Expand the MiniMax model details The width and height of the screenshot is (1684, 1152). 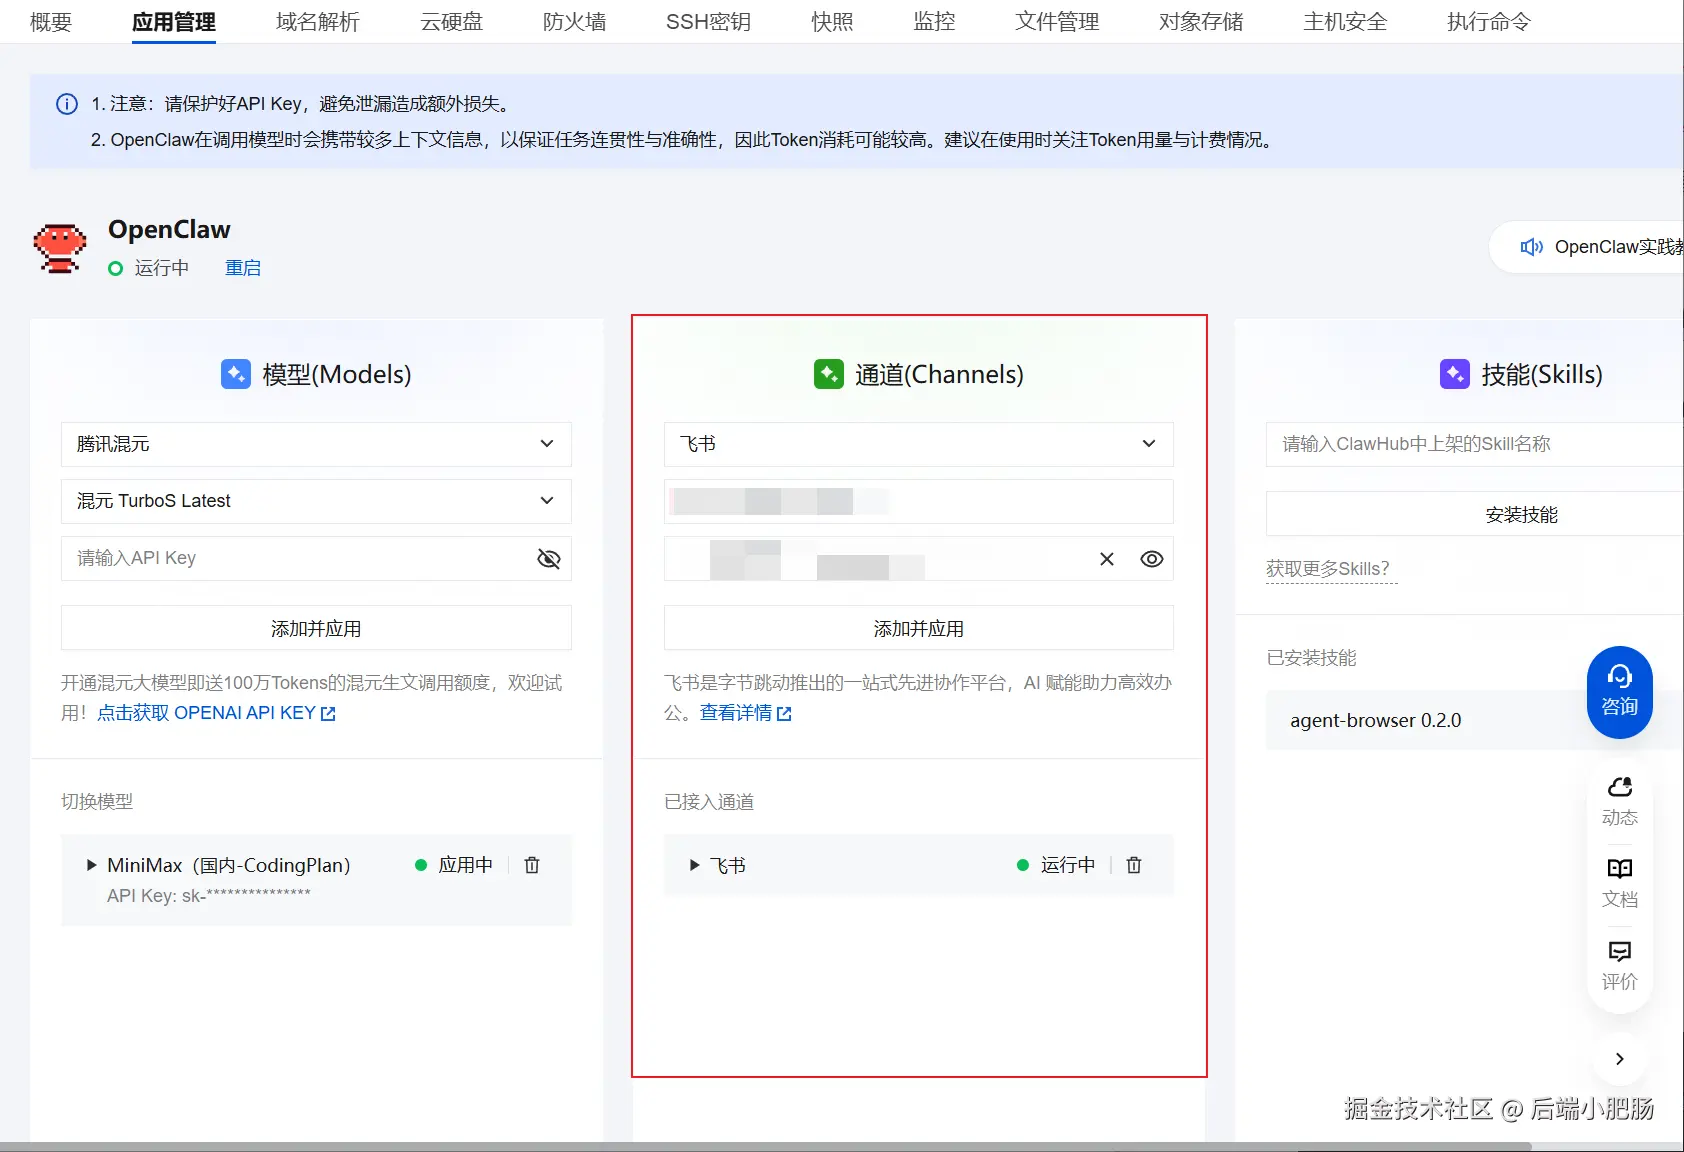click(x=92, y=865)
